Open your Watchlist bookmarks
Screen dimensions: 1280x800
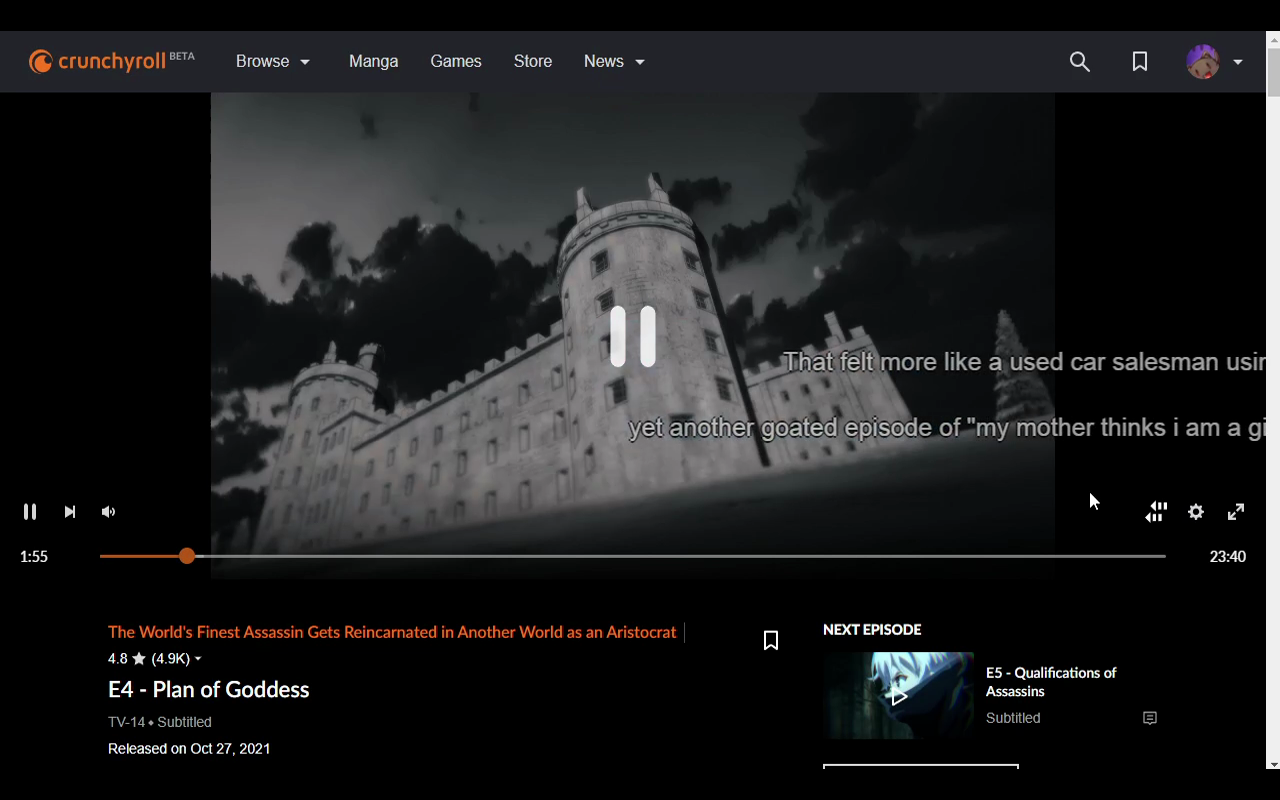click(1140, 61)
